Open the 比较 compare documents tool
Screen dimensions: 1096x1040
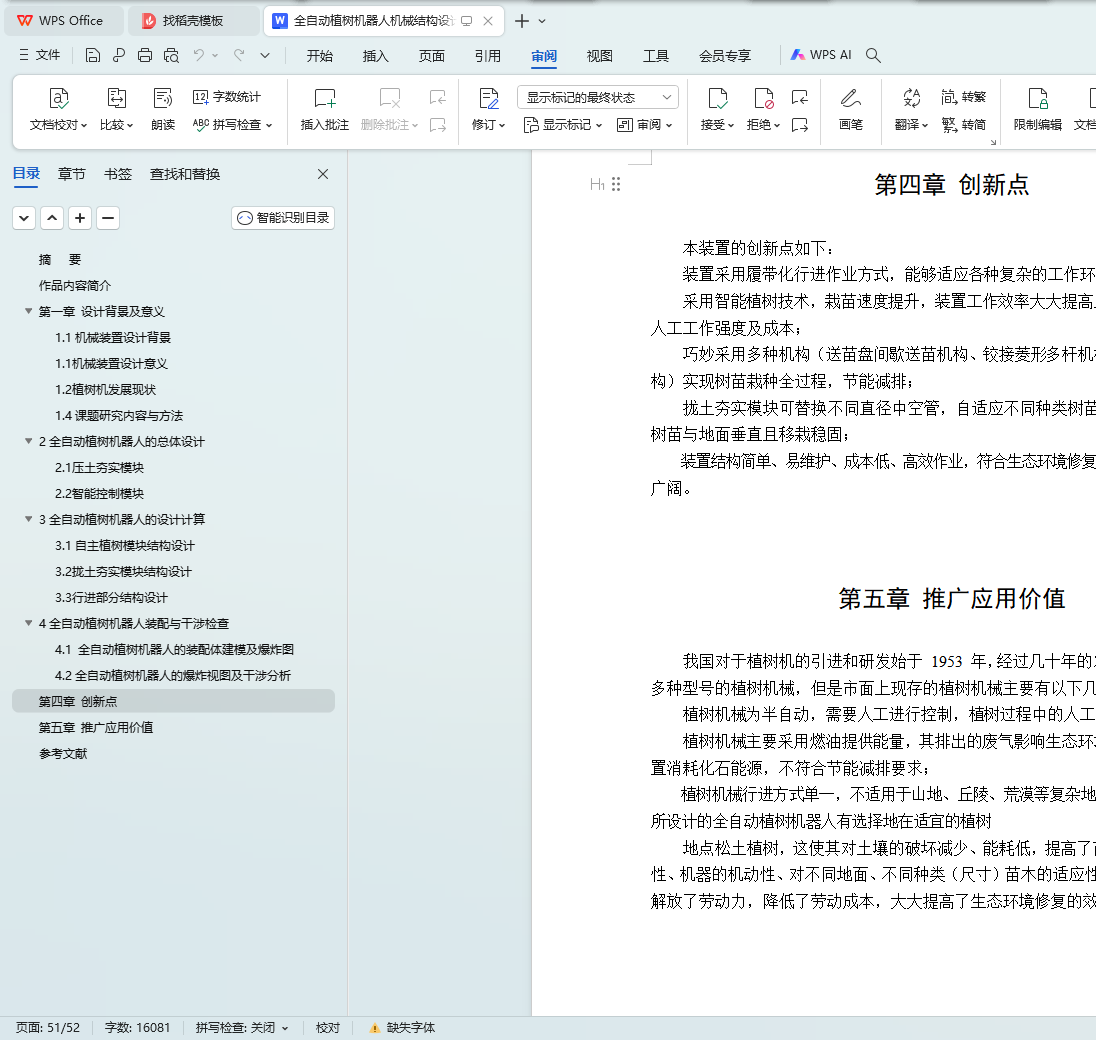116,109
